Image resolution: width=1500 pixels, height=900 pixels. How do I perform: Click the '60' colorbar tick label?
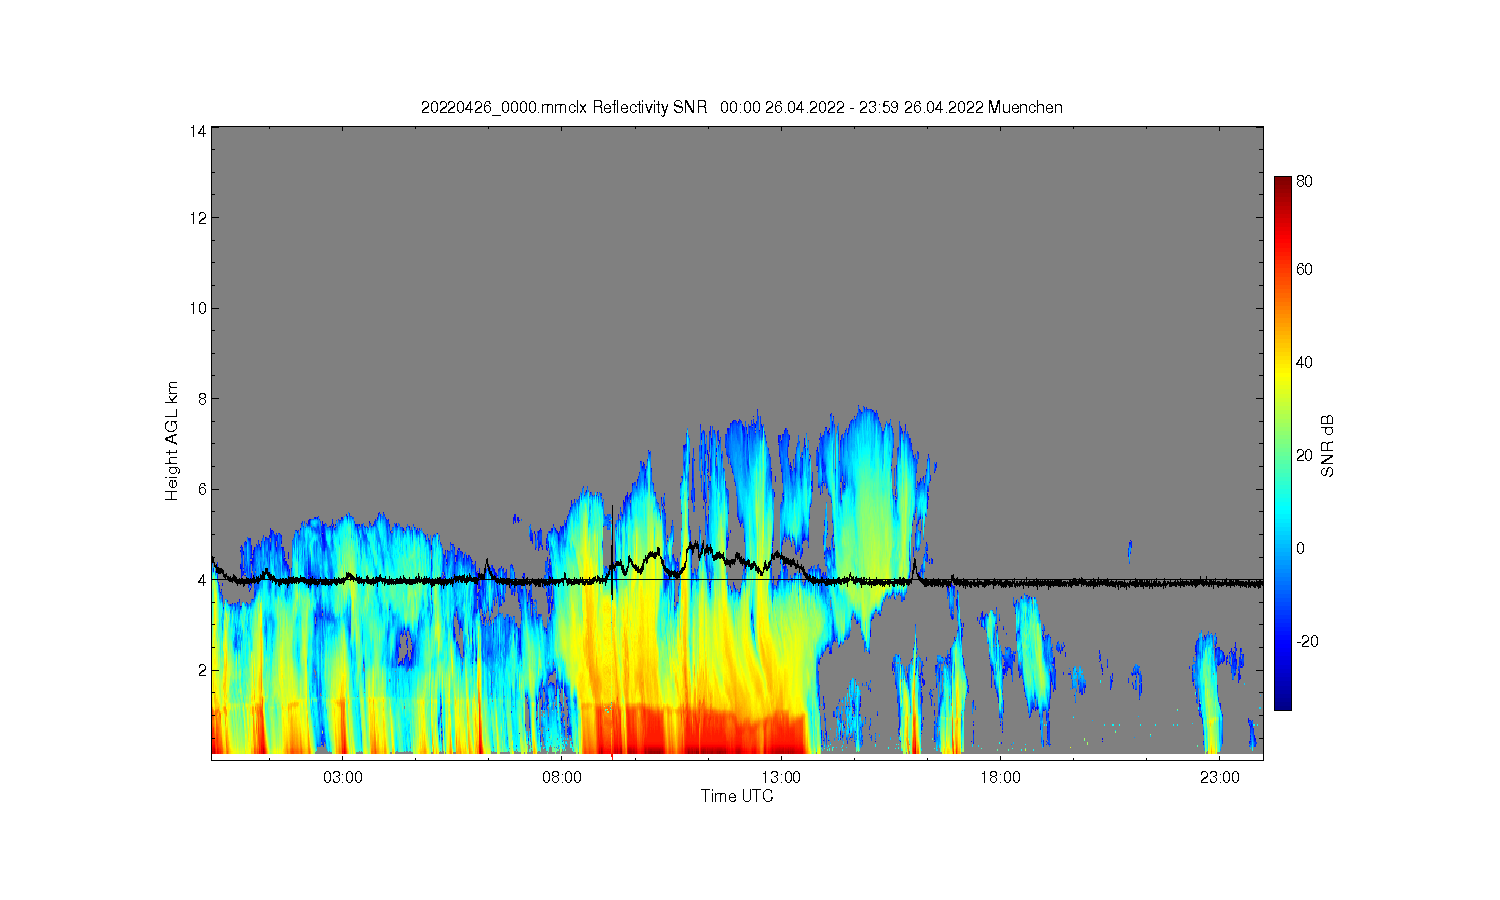tap(1305, 270)
